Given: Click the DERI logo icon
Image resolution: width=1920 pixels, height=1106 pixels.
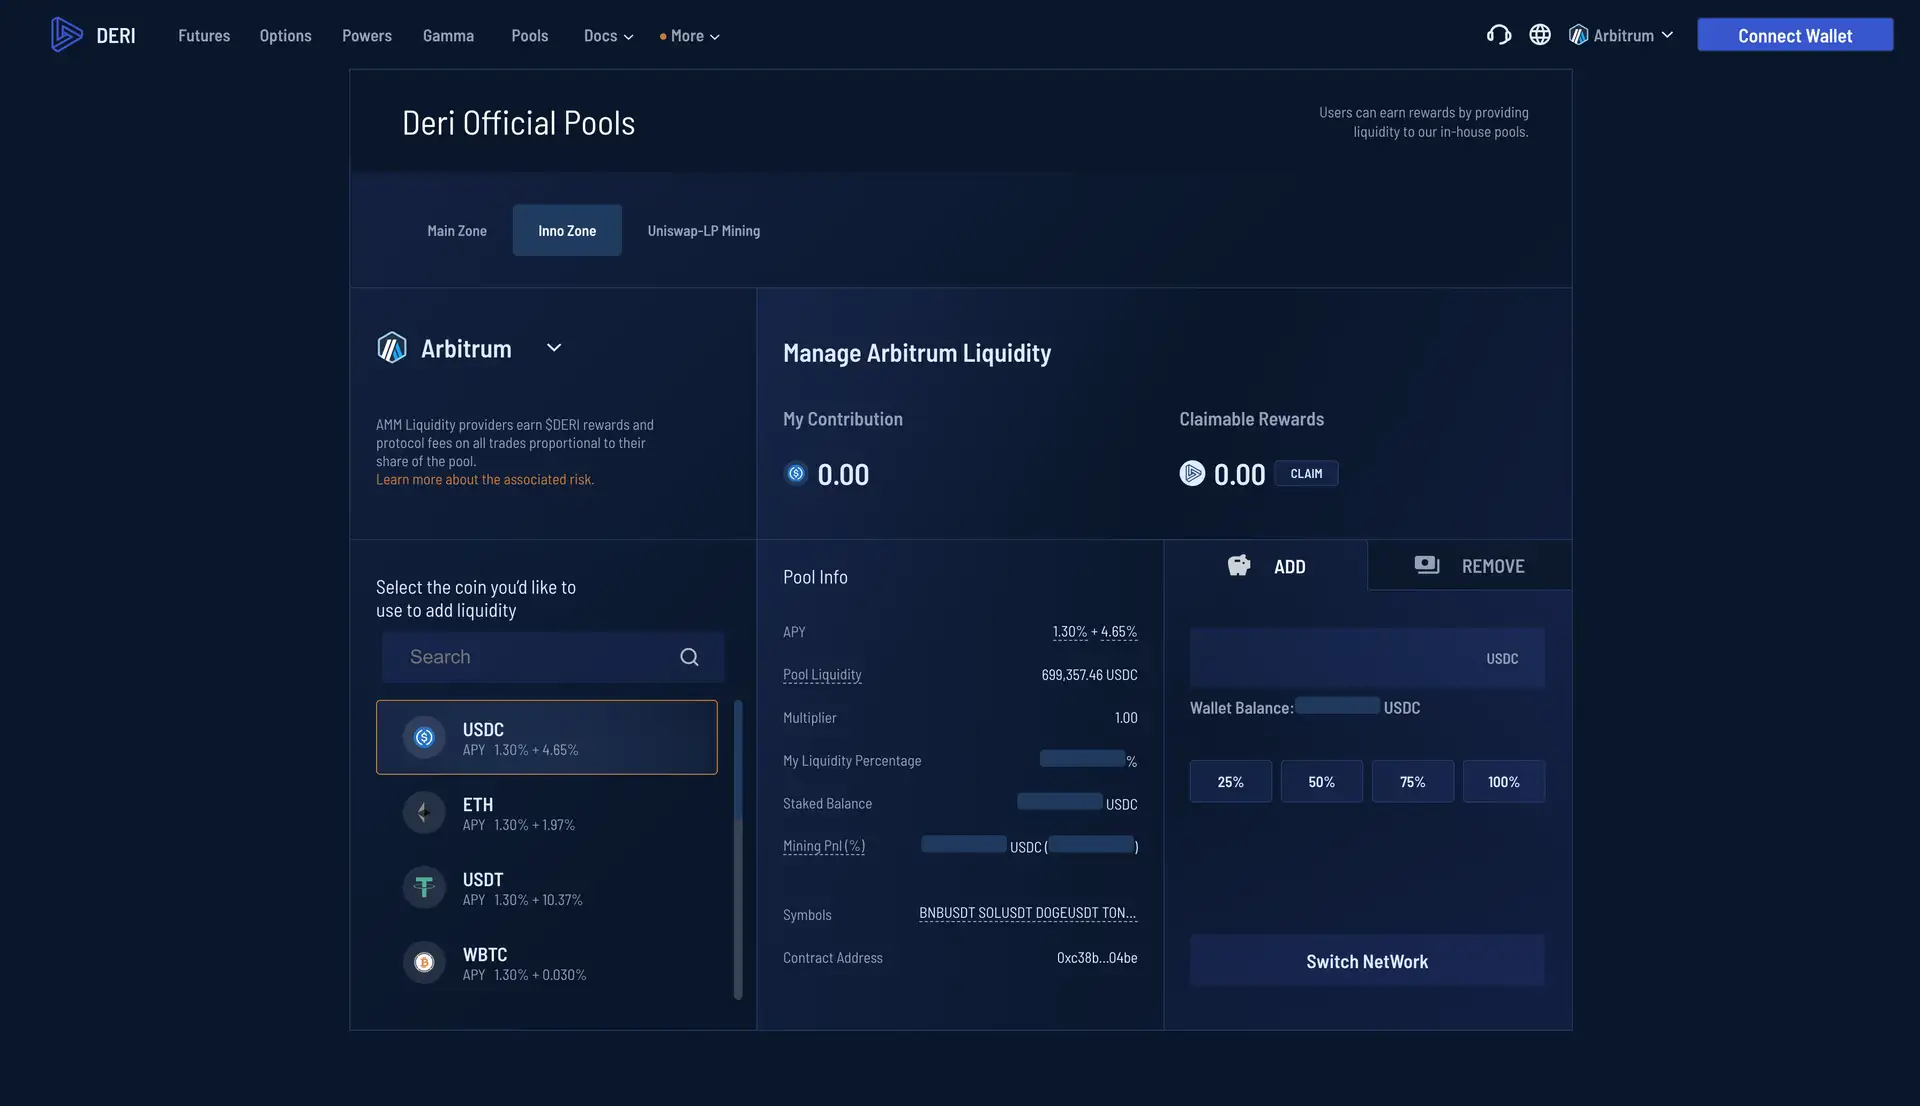Looking at the screenshot, I should tap(66, 35).
